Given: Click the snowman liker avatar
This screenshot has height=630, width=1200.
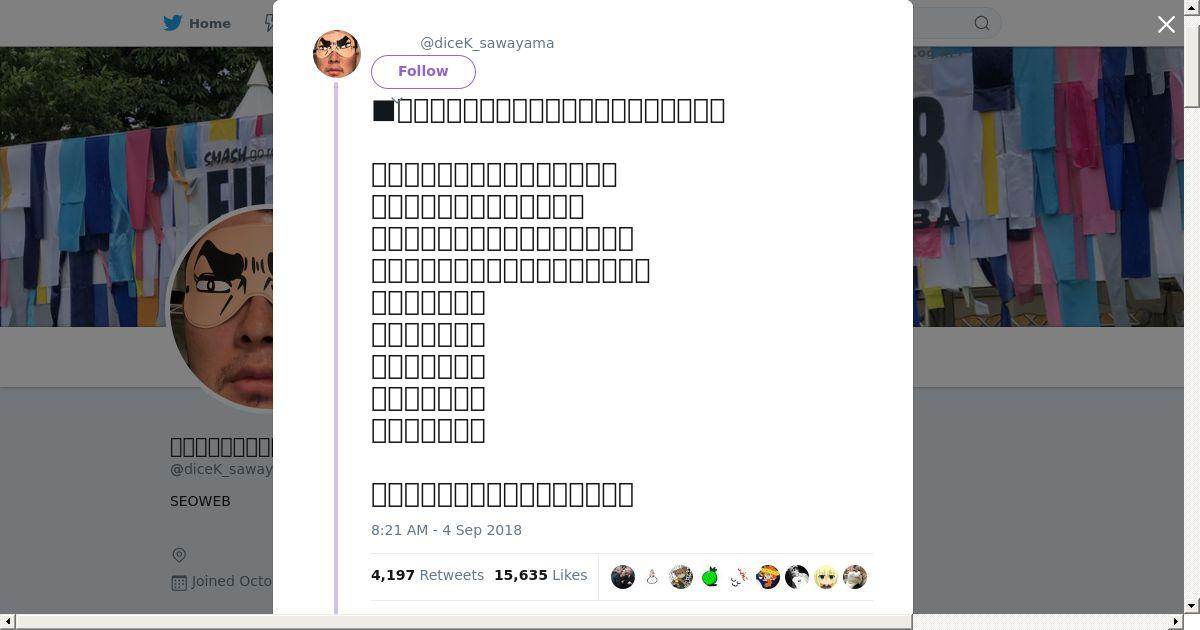Looking at the screenshot, I should click(x=652, y=577).
